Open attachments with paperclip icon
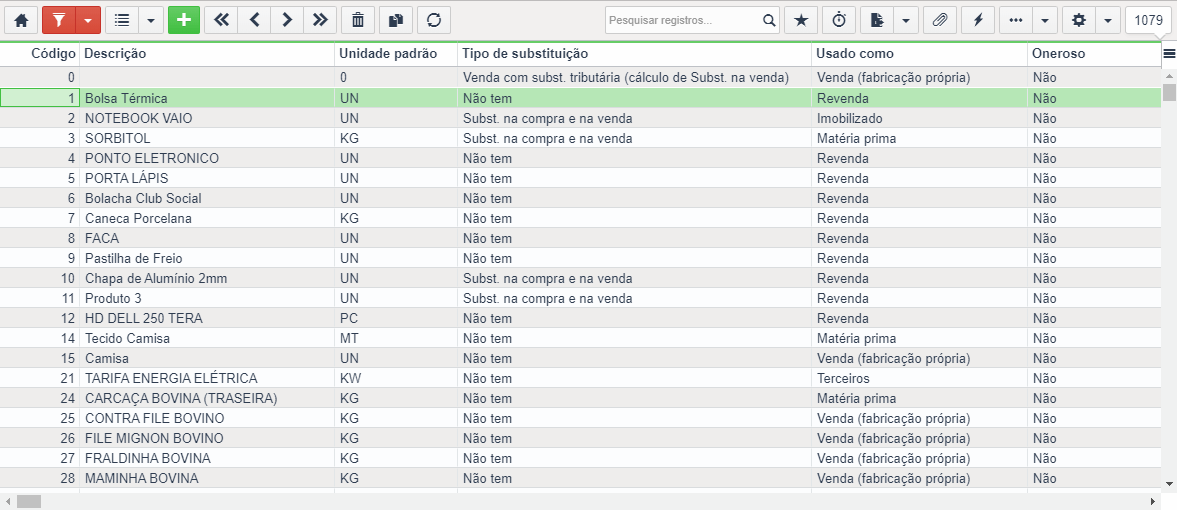 tap(940, 21)
